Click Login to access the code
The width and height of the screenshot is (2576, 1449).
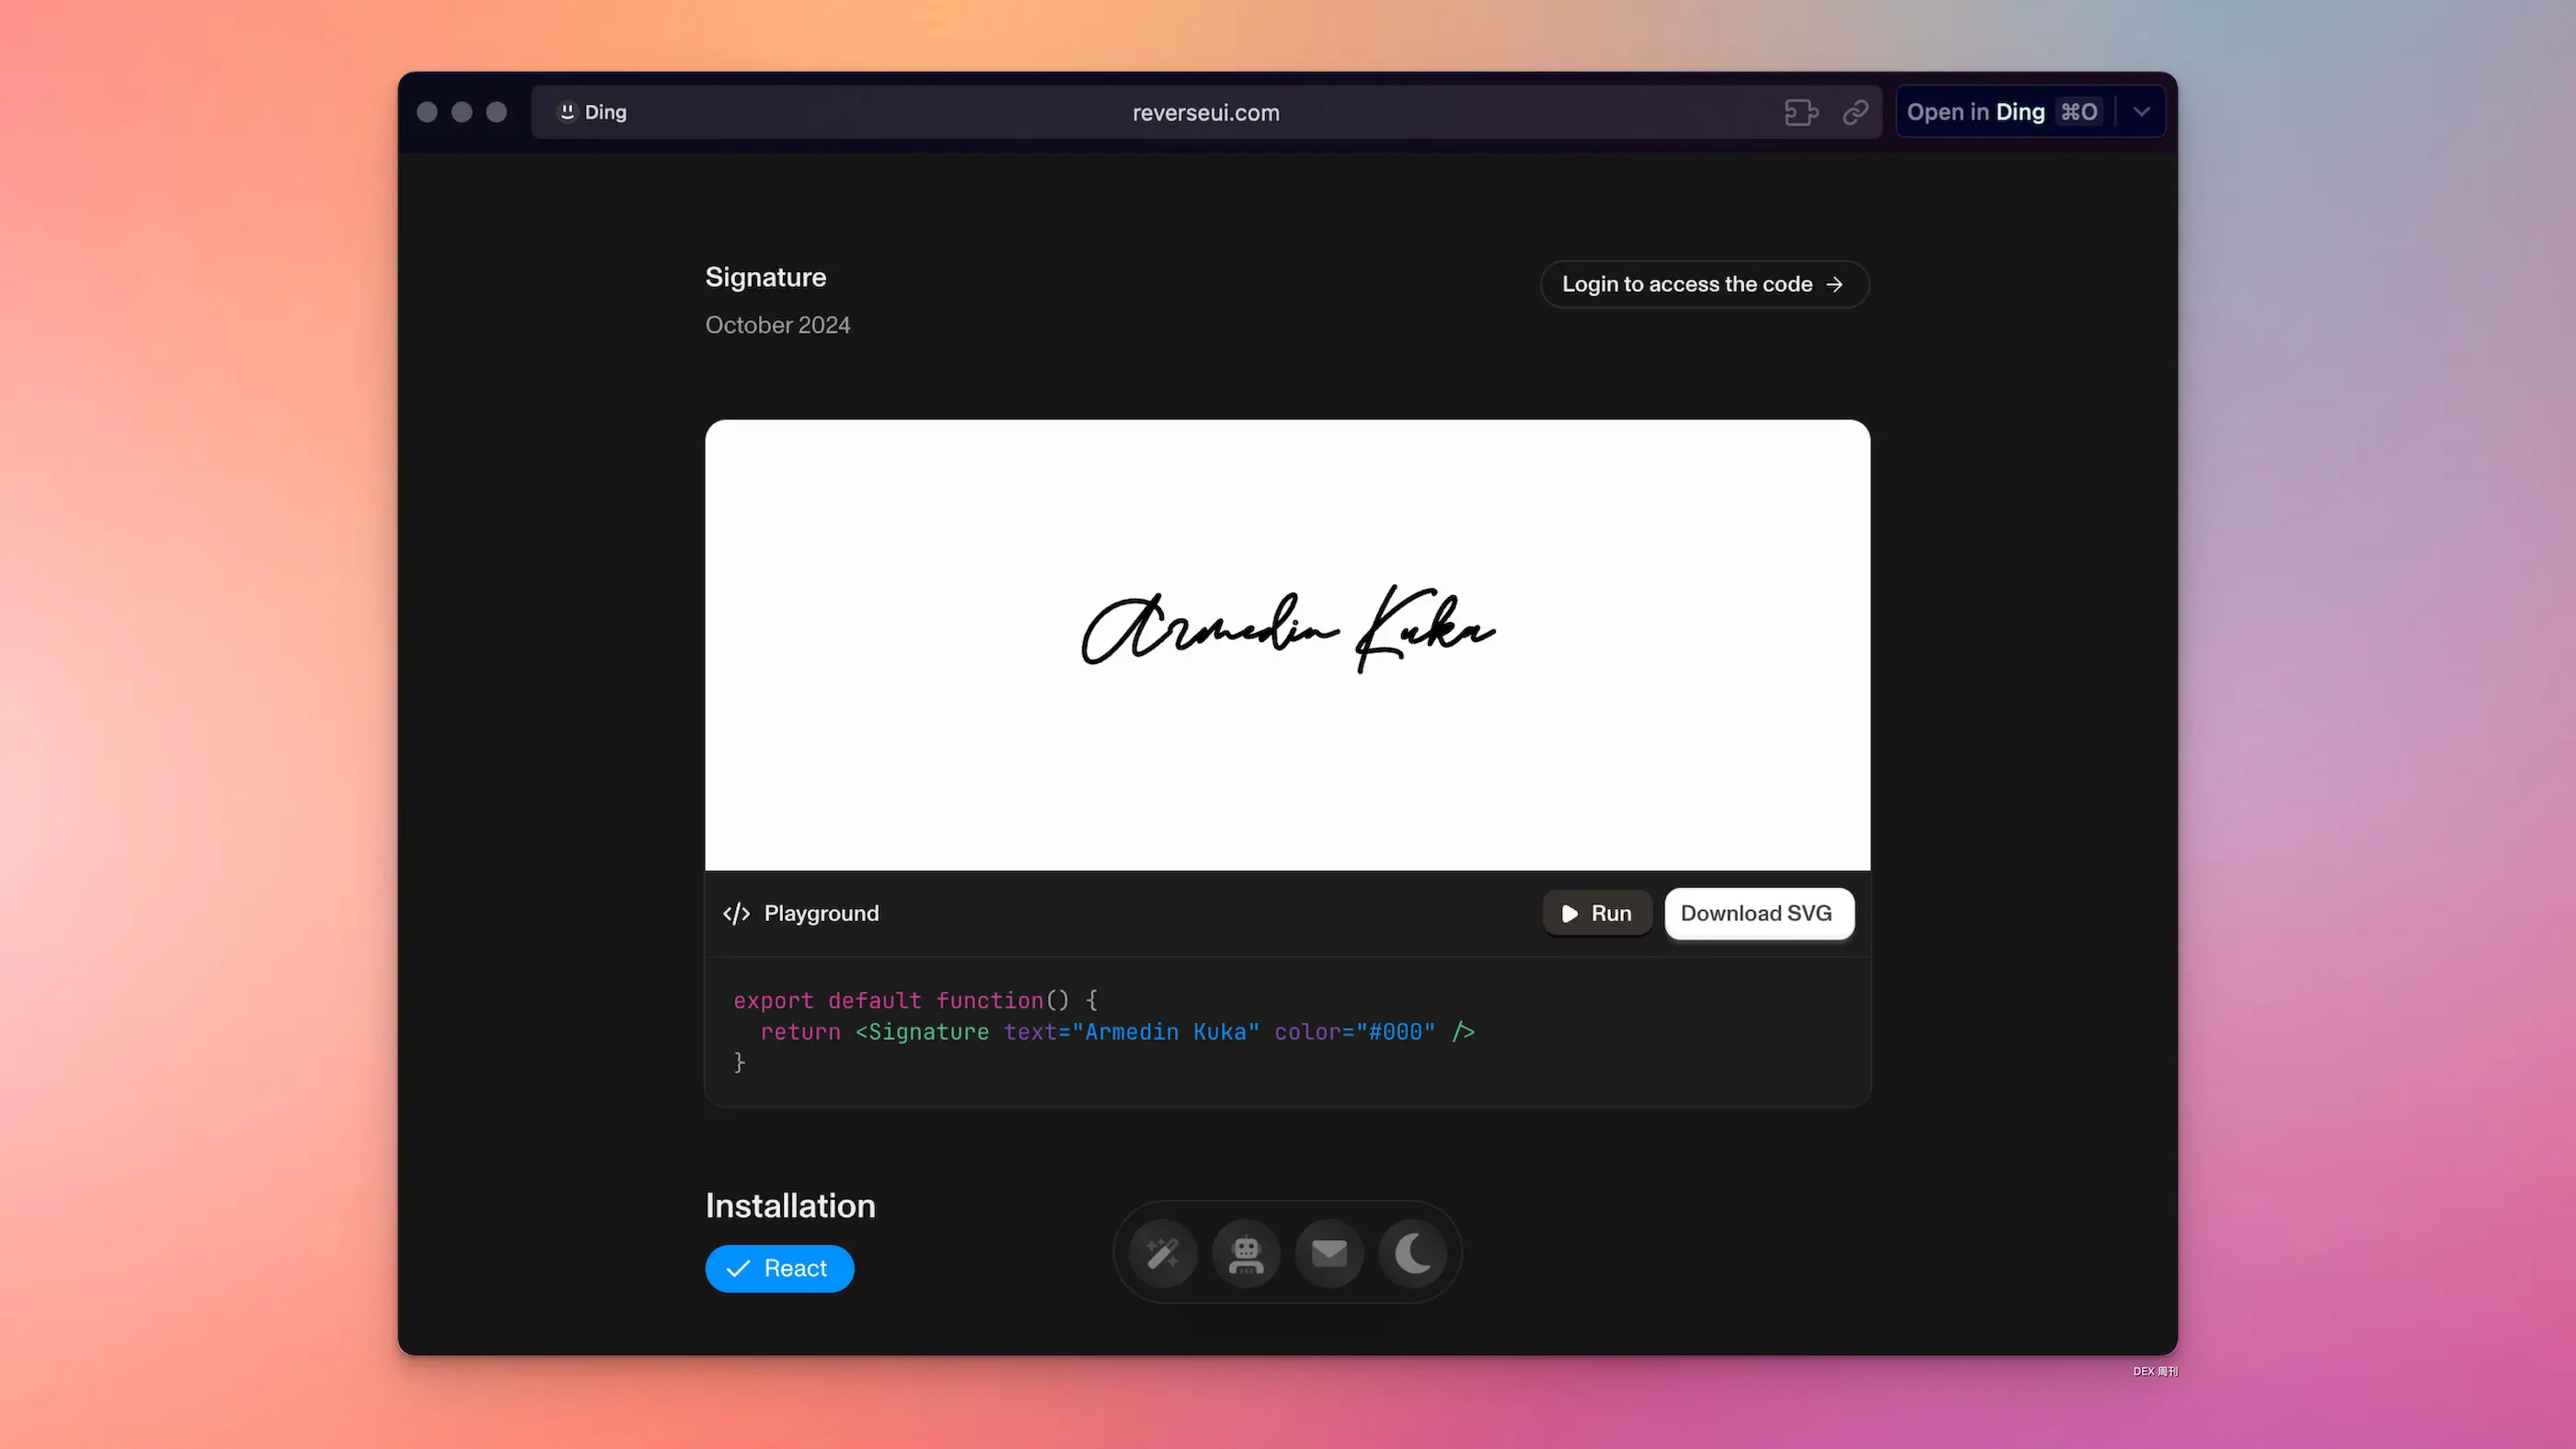[x=1704, y=283]
